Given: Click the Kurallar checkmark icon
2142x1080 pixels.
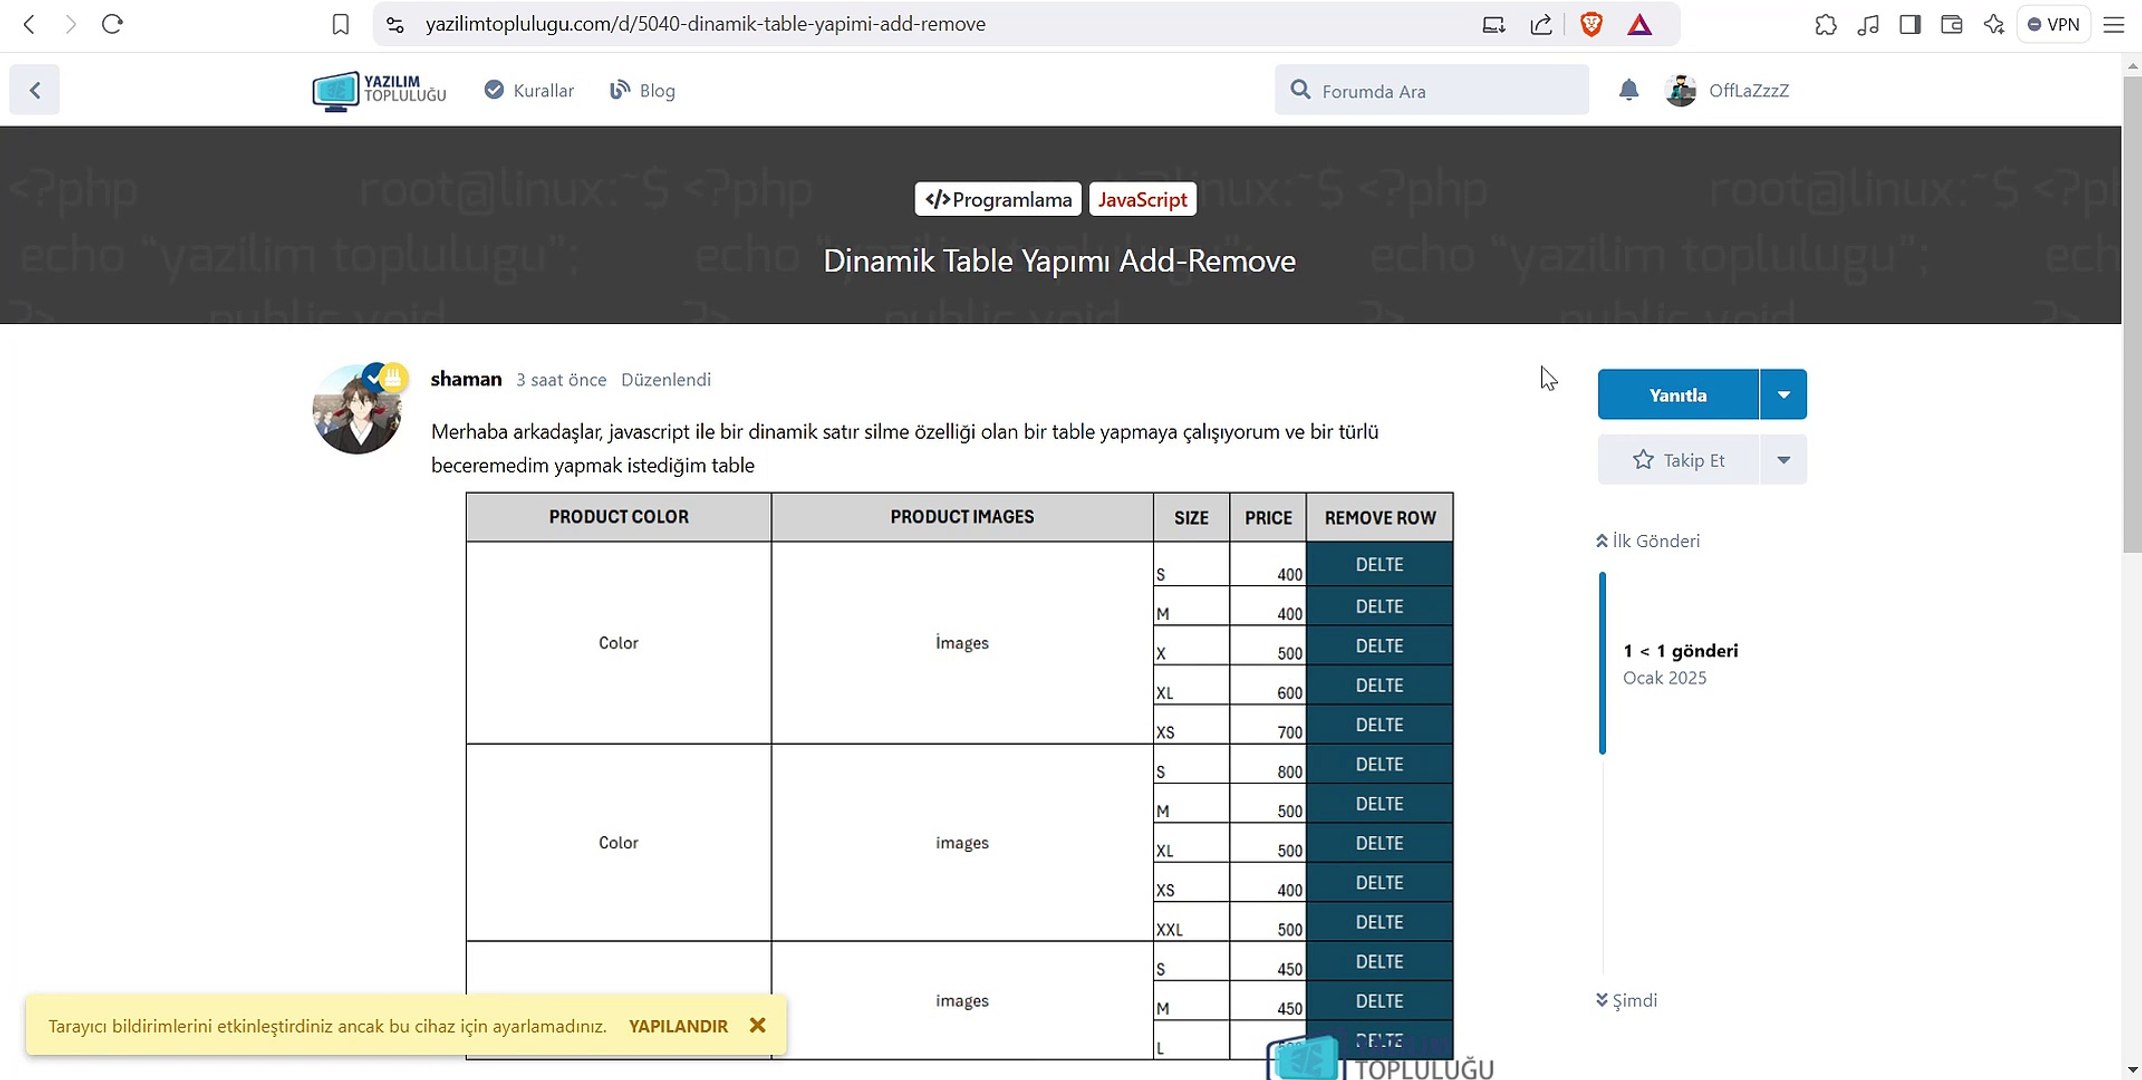Looking at the screenshot, I should (494, 89).
